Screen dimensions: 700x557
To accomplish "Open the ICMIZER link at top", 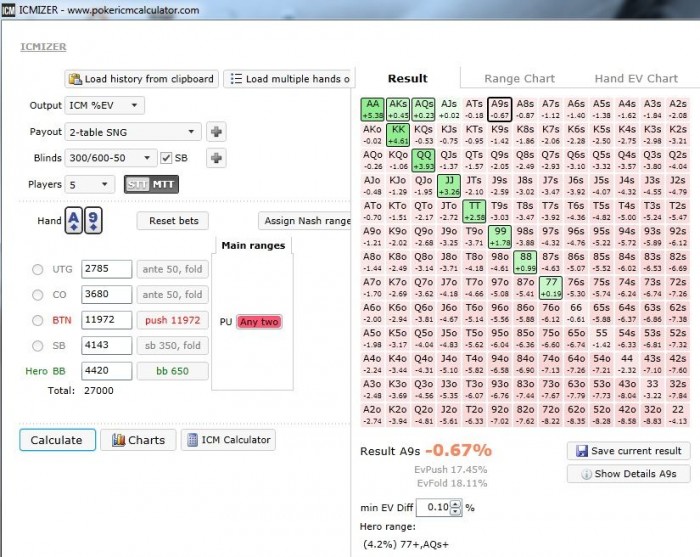I will (x=43, y=46).
